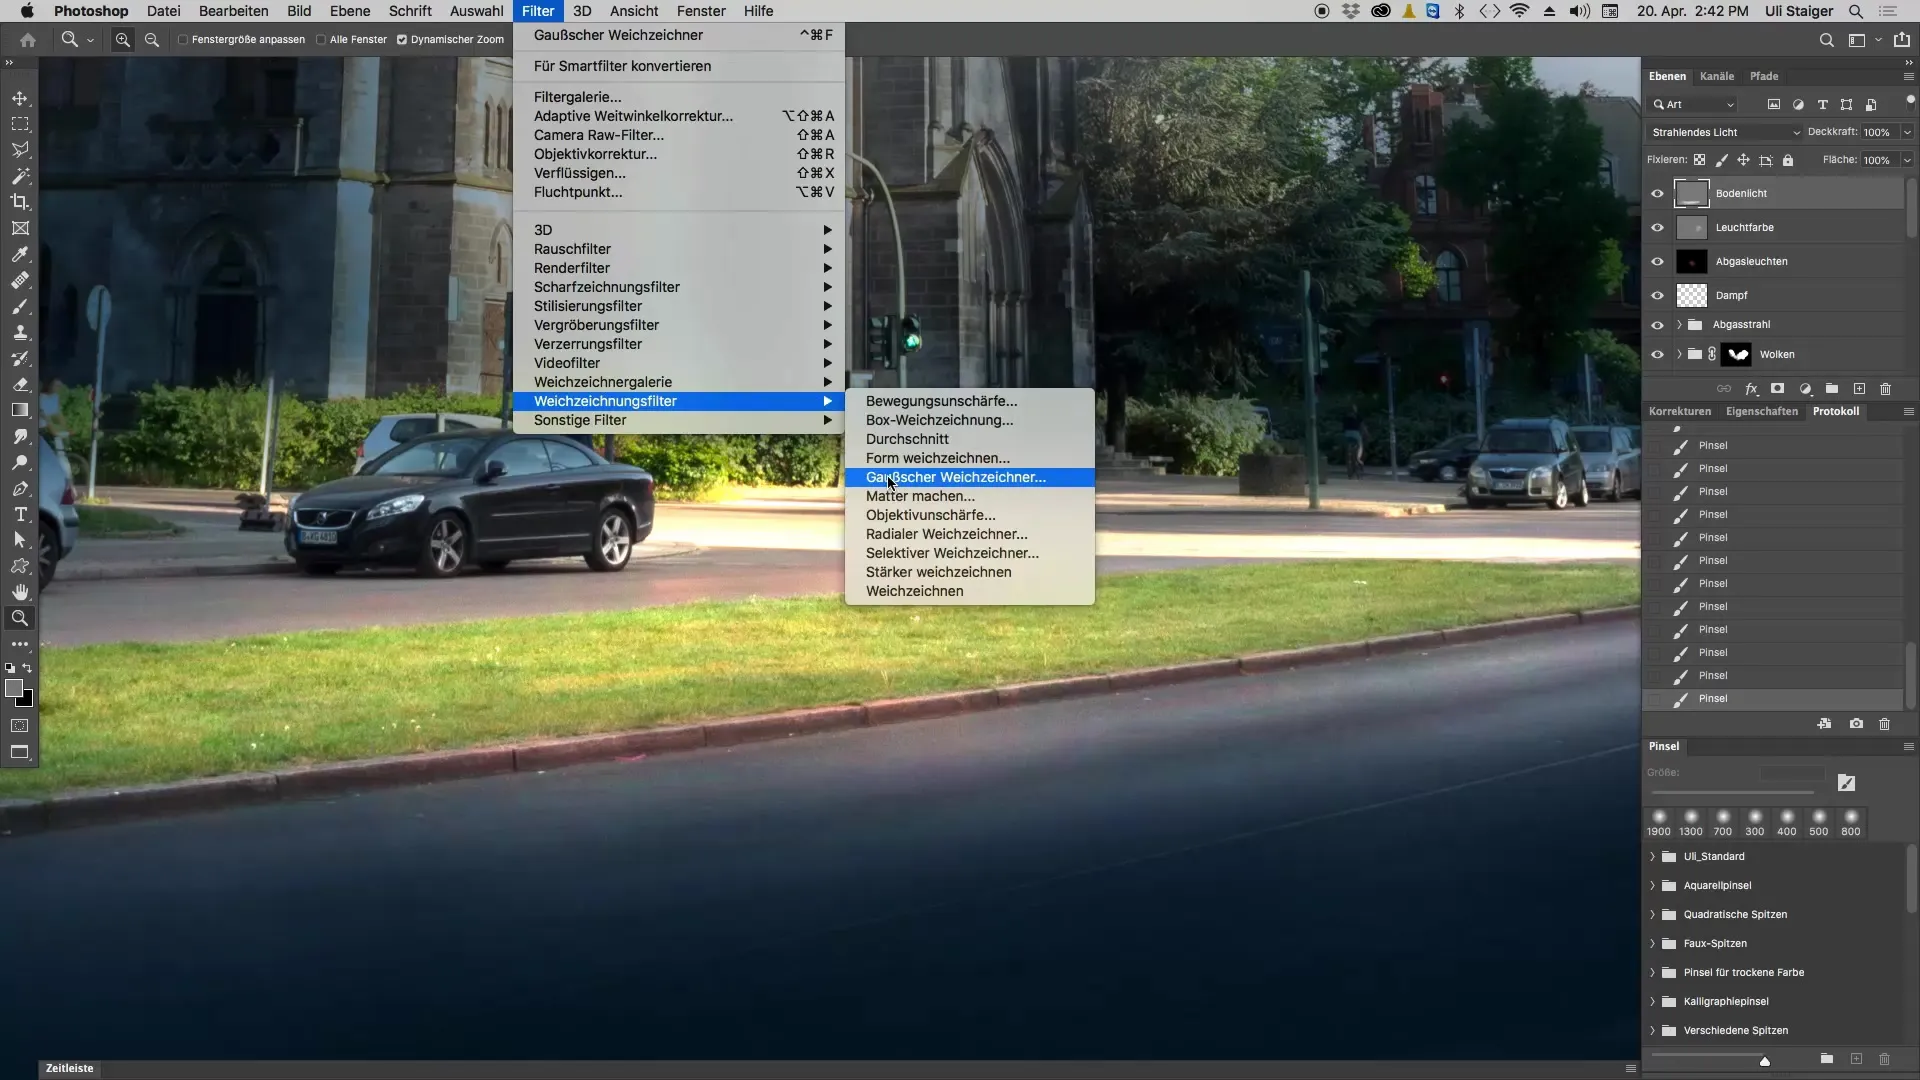Click the zoom out magnifier in options bar
This screenshot has height=1080, width=1920.
[152, 40]
